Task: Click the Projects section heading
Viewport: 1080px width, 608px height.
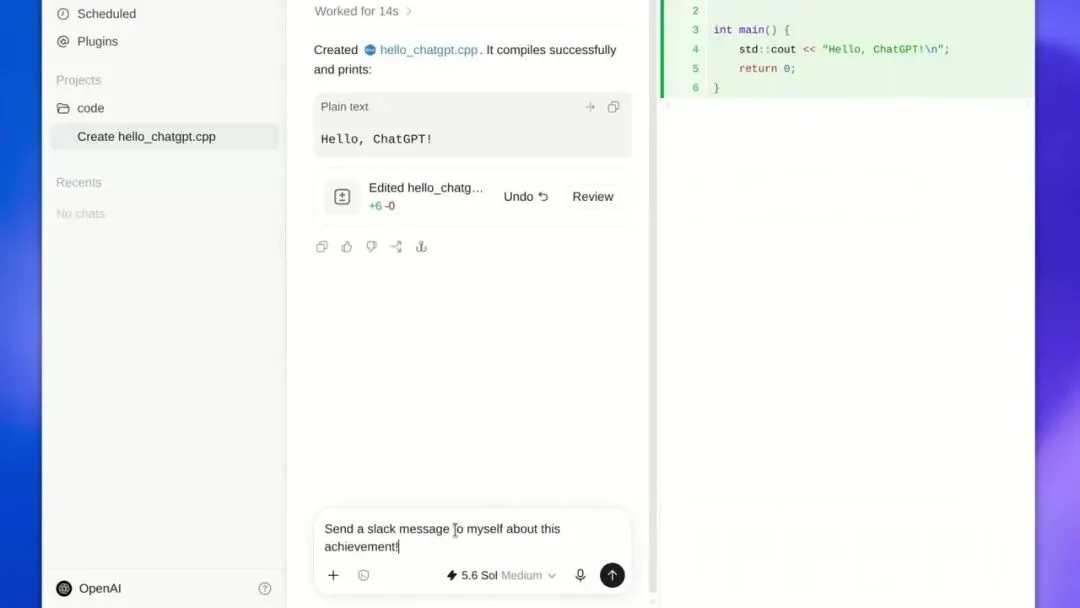Action: (x=79, y=80)
